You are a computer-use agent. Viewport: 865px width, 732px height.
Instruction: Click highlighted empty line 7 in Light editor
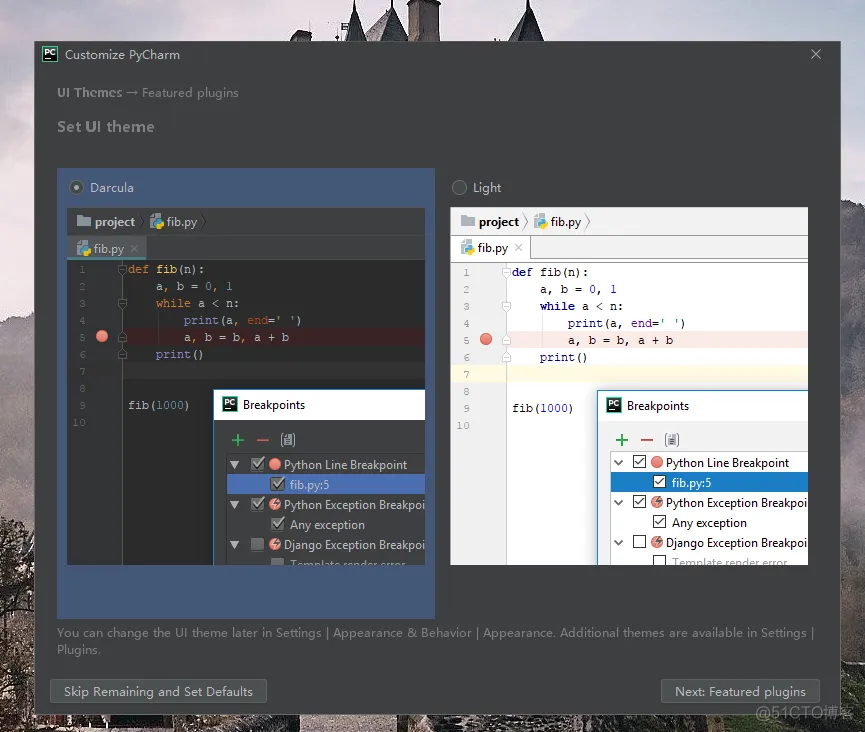[x=629, y=374]
